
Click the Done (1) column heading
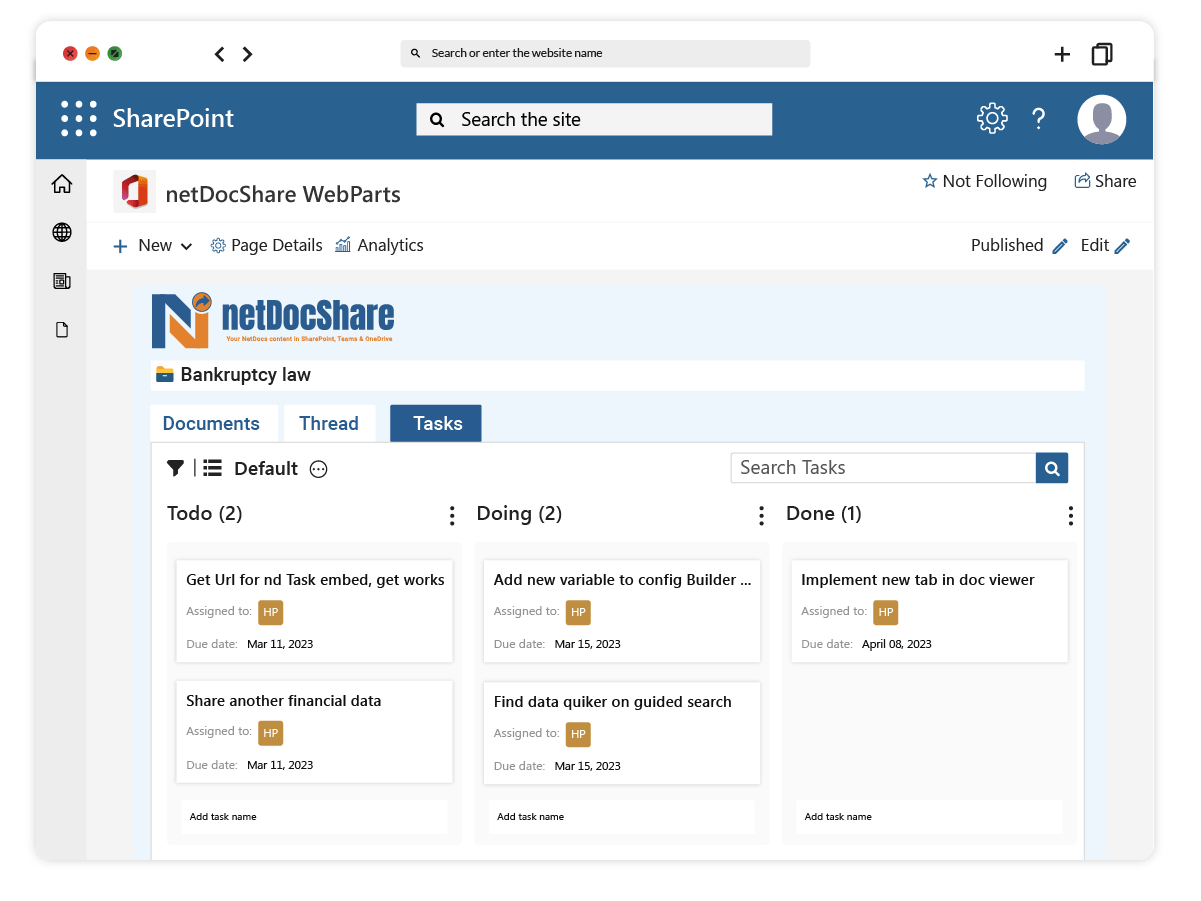click(823, 514)
